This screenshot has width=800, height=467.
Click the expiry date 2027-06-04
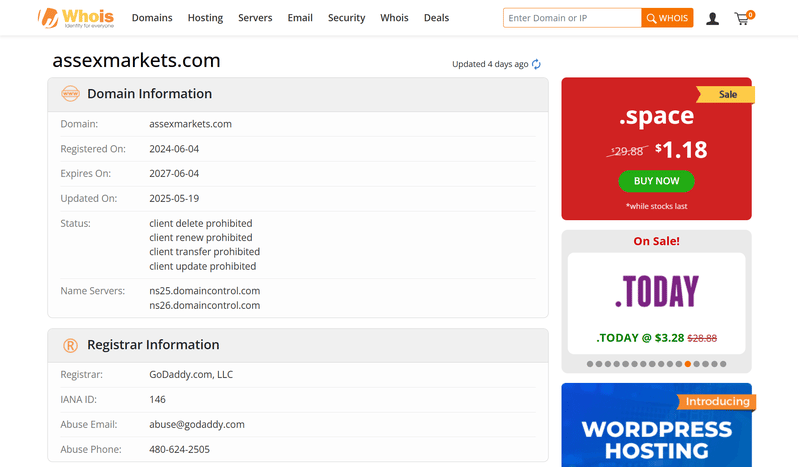click(174, 174)
